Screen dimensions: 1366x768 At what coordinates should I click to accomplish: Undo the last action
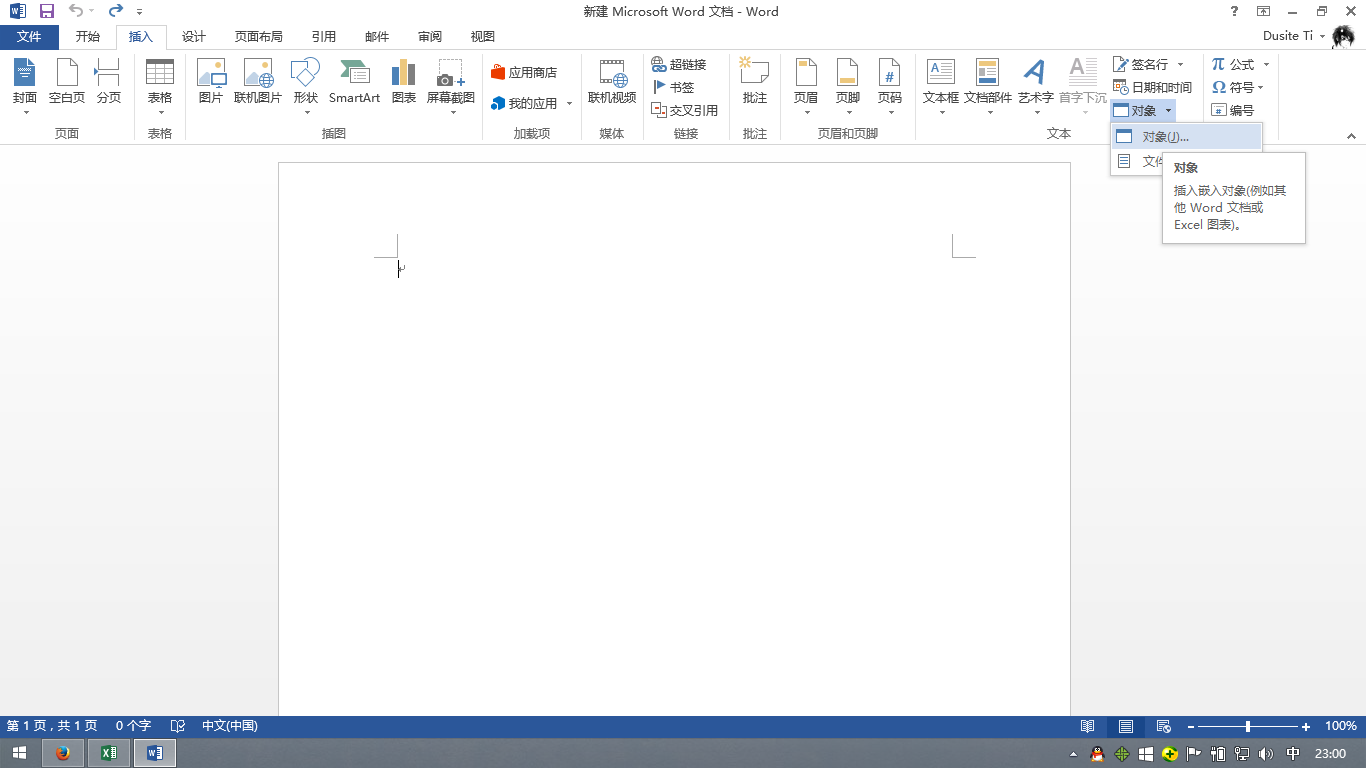point(76,11)
